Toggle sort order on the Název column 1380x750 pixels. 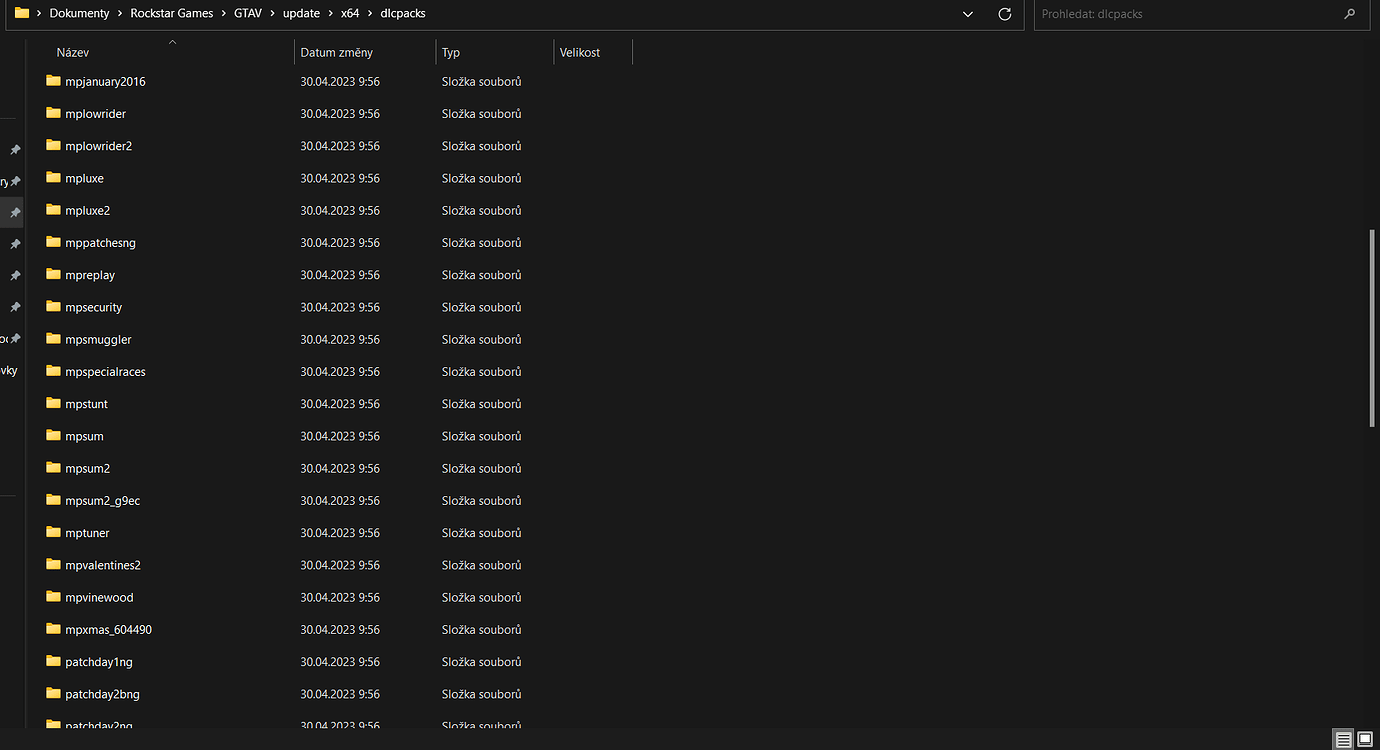pos(72,52)
